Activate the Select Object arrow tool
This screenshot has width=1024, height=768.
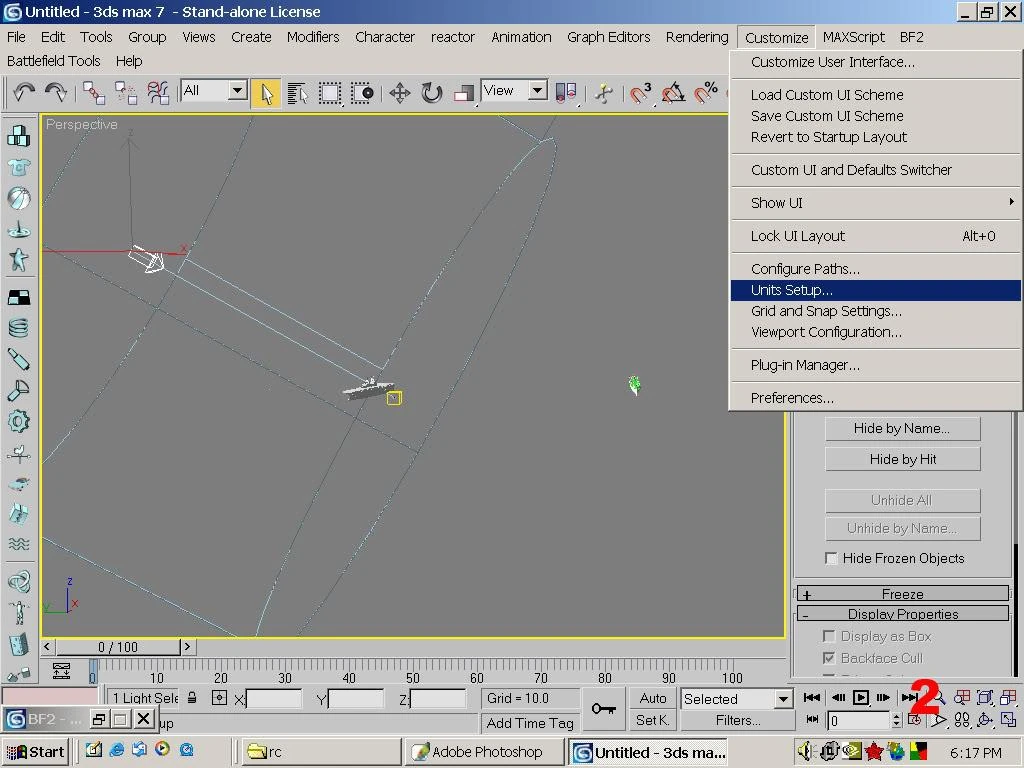(x=266, y=93)
